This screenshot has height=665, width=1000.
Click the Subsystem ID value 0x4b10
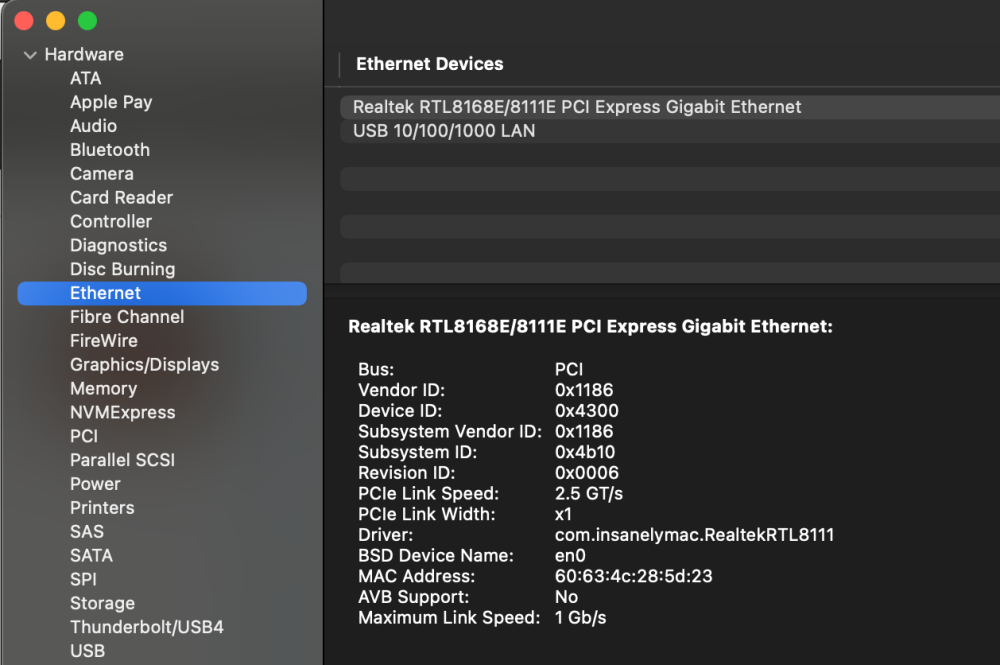[x=585, y=452]
